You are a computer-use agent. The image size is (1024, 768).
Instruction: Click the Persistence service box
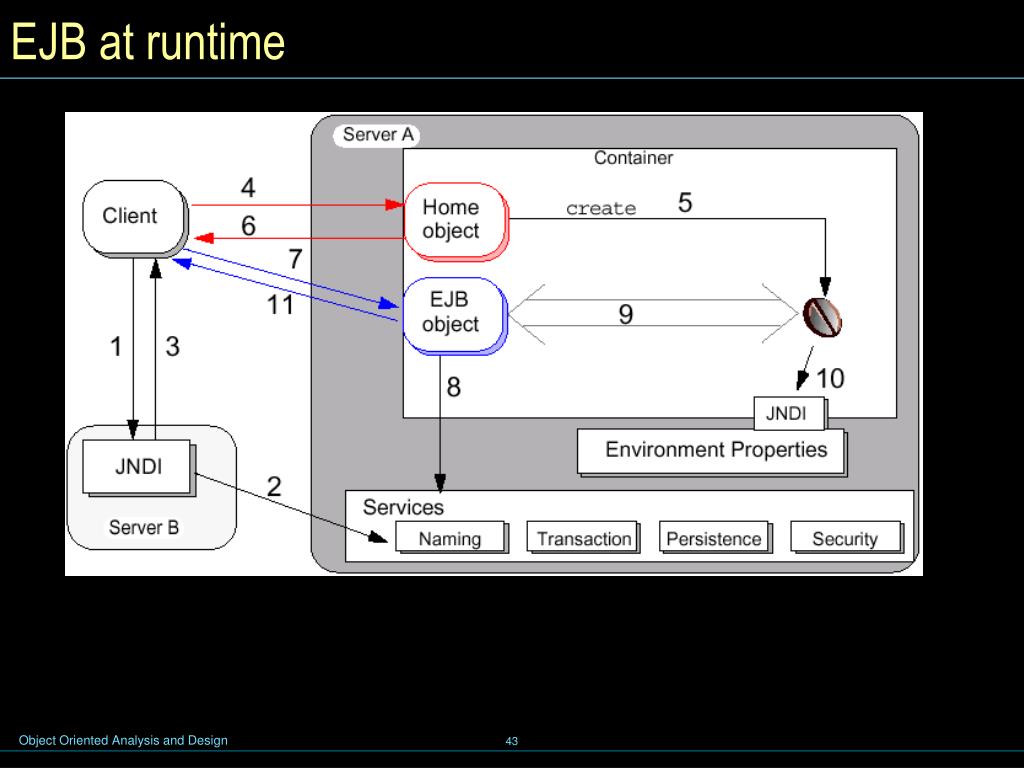coord(715,538)
